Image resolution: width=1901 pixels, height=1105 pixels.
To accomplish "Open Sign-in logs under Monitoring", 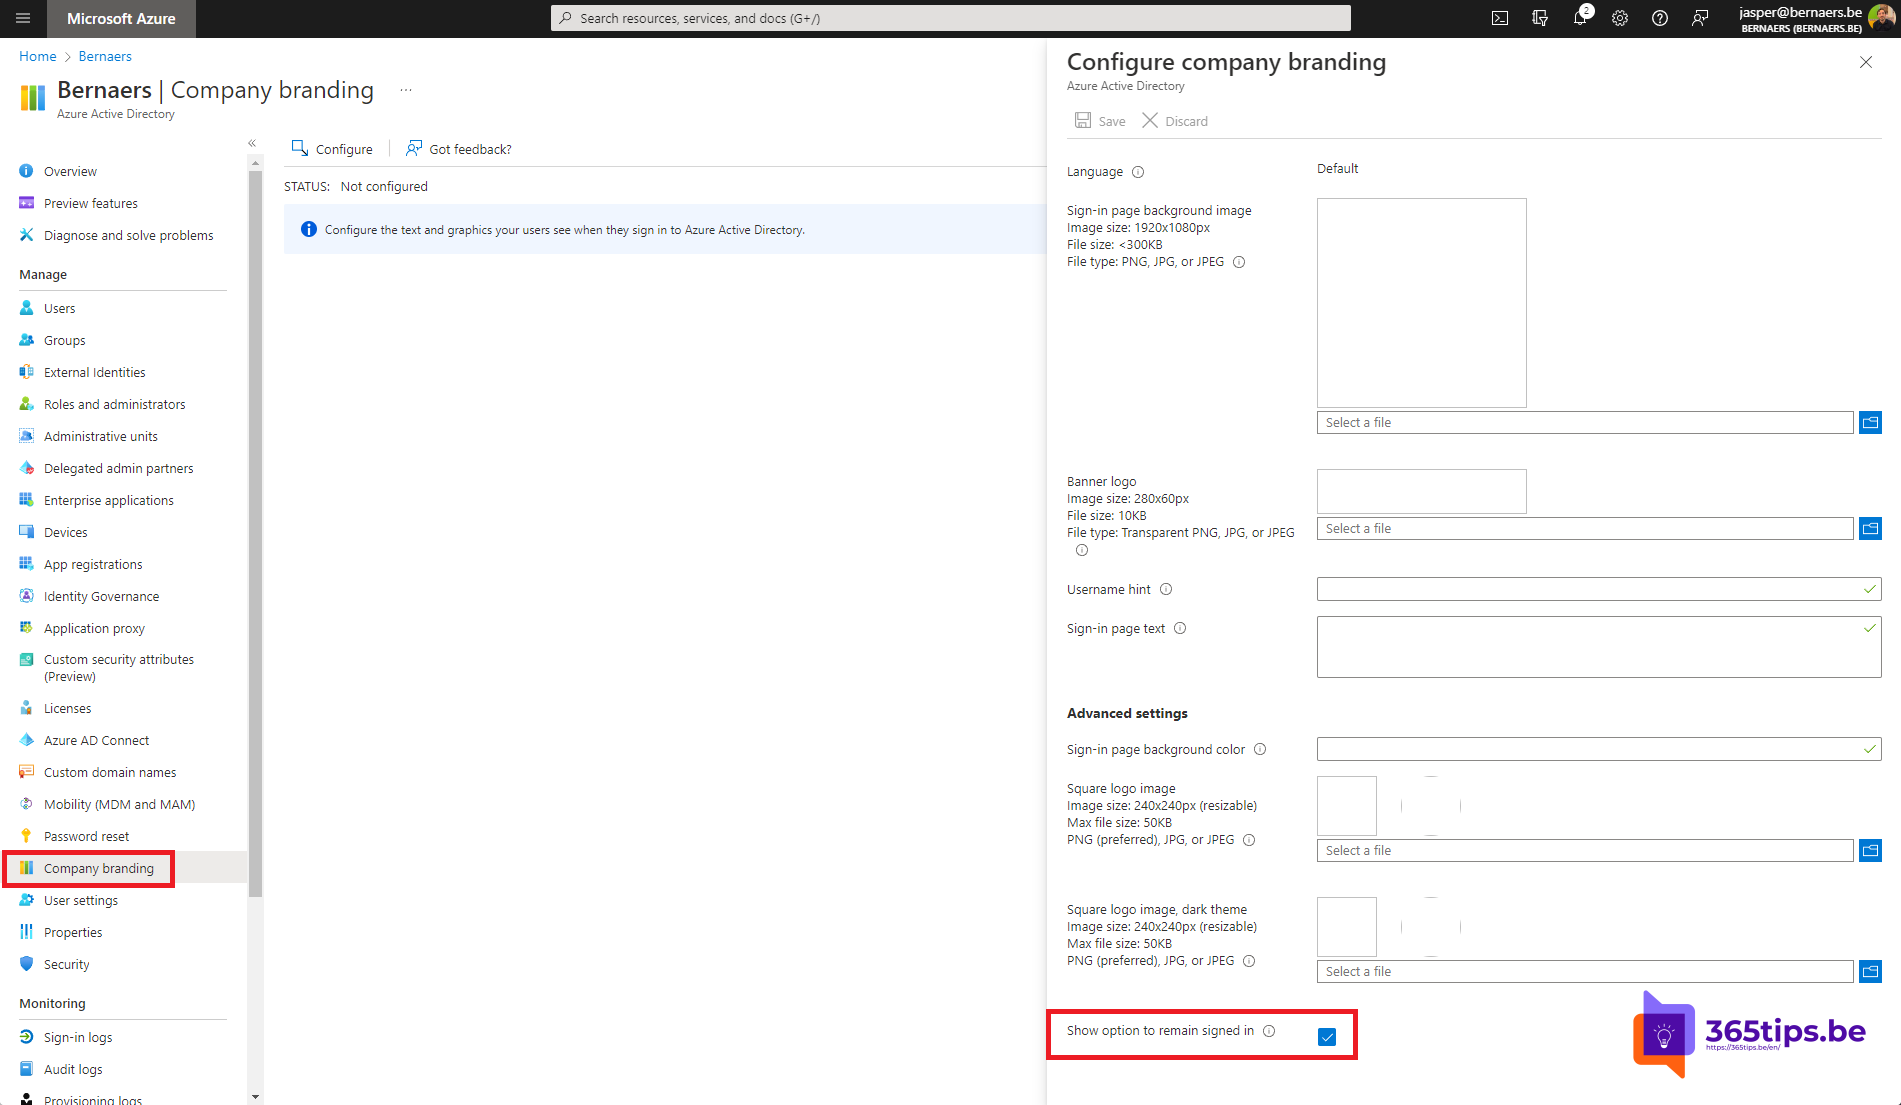I will pyautogui.click(x=78, y=1038).
